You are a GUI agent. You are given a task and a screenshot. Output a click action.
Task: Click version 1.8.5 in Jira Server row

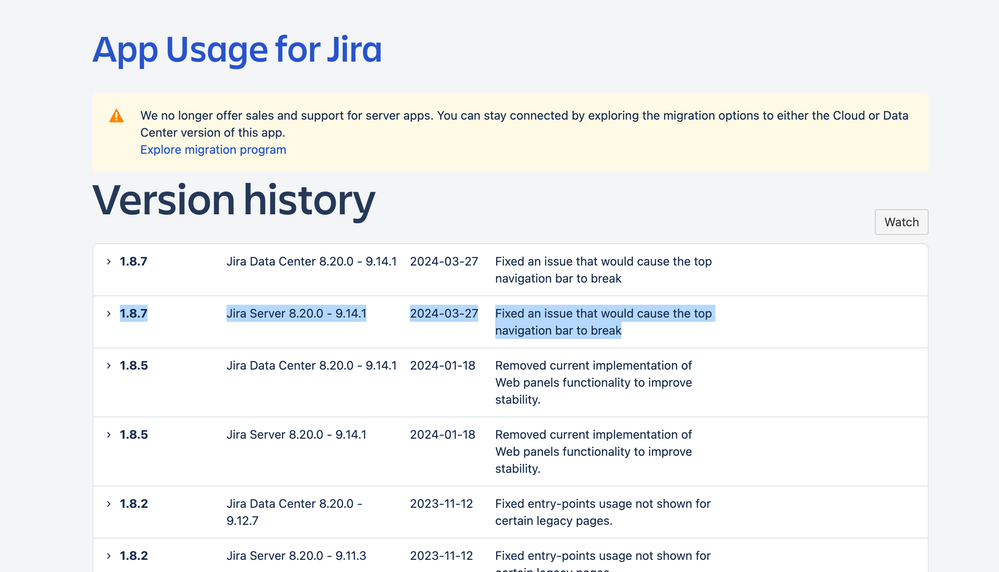(134, 434)
